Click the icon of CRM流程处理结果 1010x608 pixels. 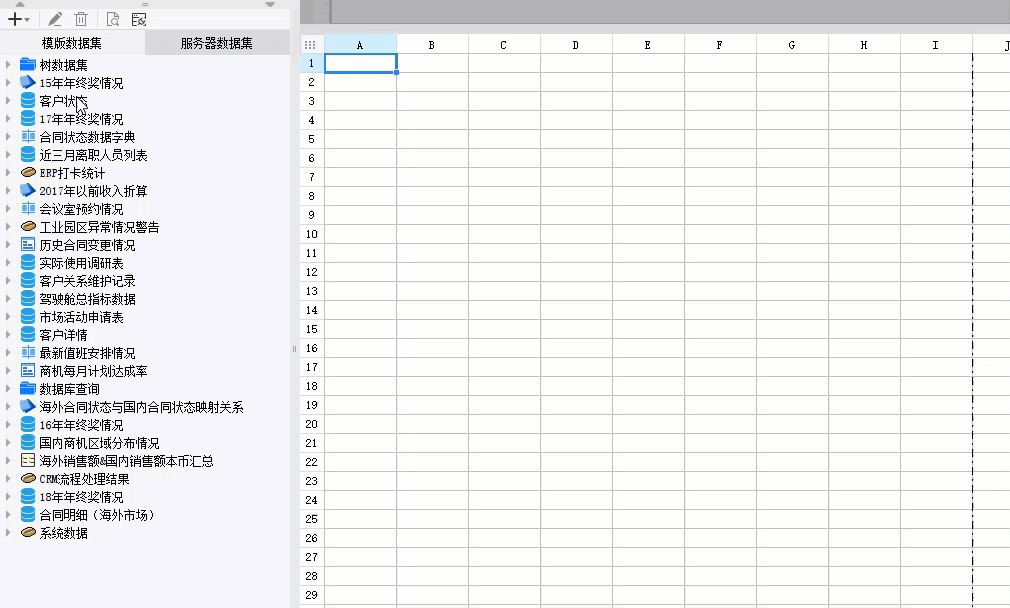coord(28,479)
